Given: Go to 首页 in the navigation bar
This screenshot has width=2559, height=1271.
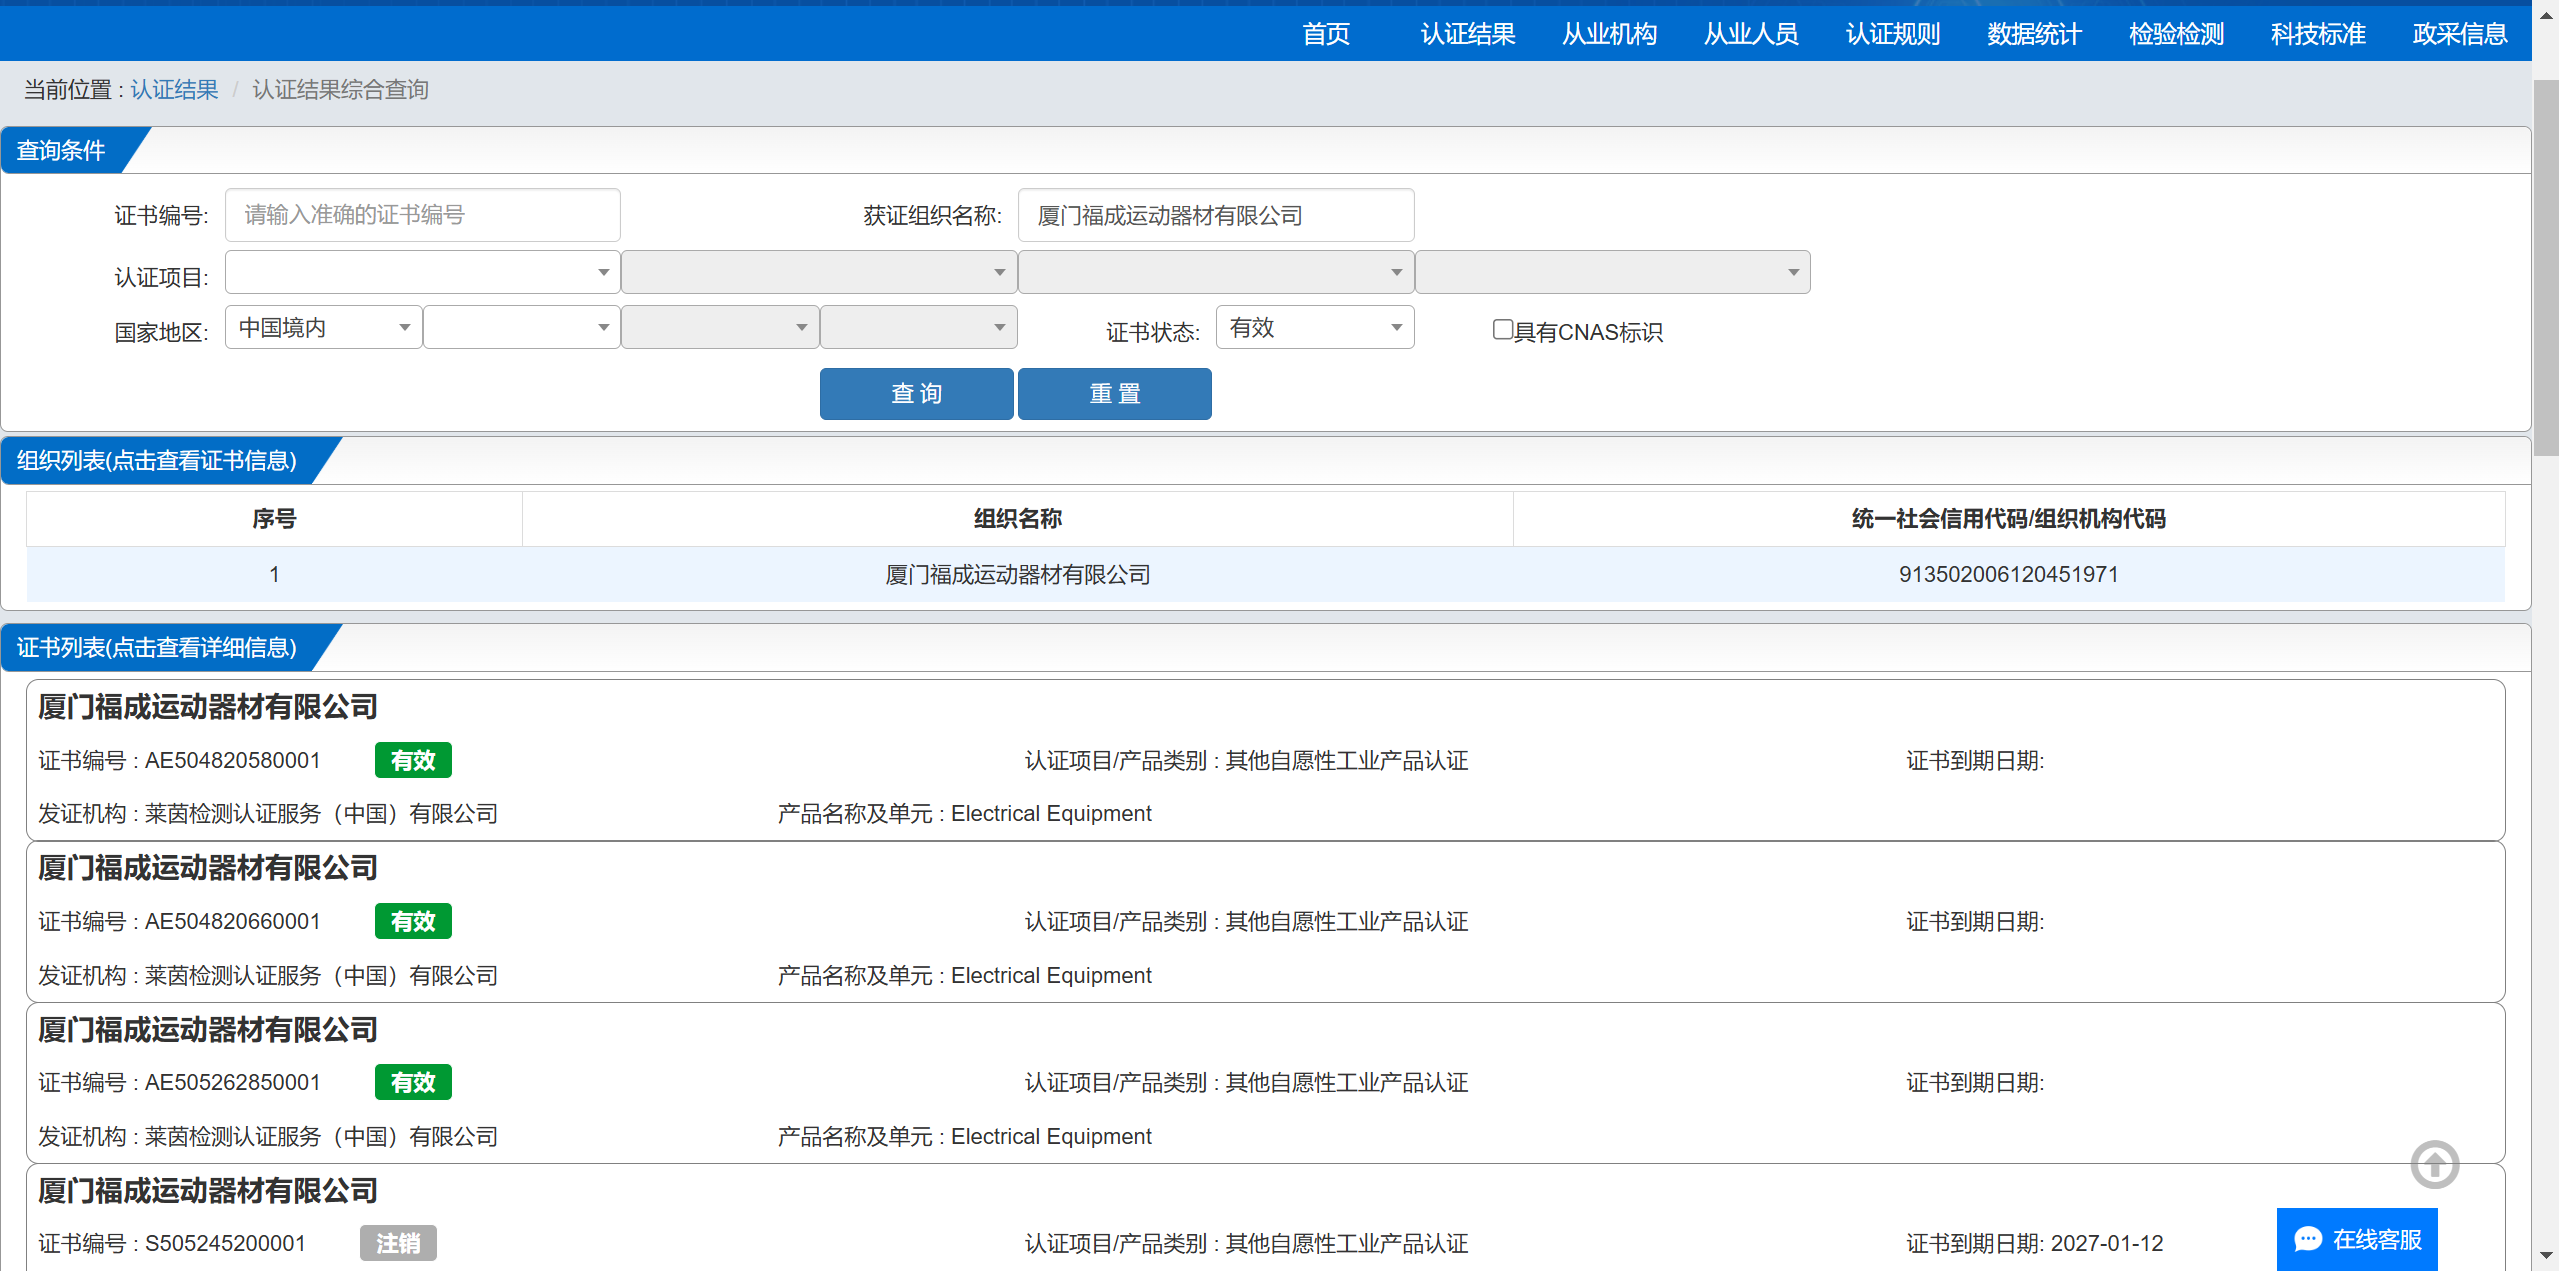Looking at the screenshot, I should pyautogui.click(x=1326, y=34).
